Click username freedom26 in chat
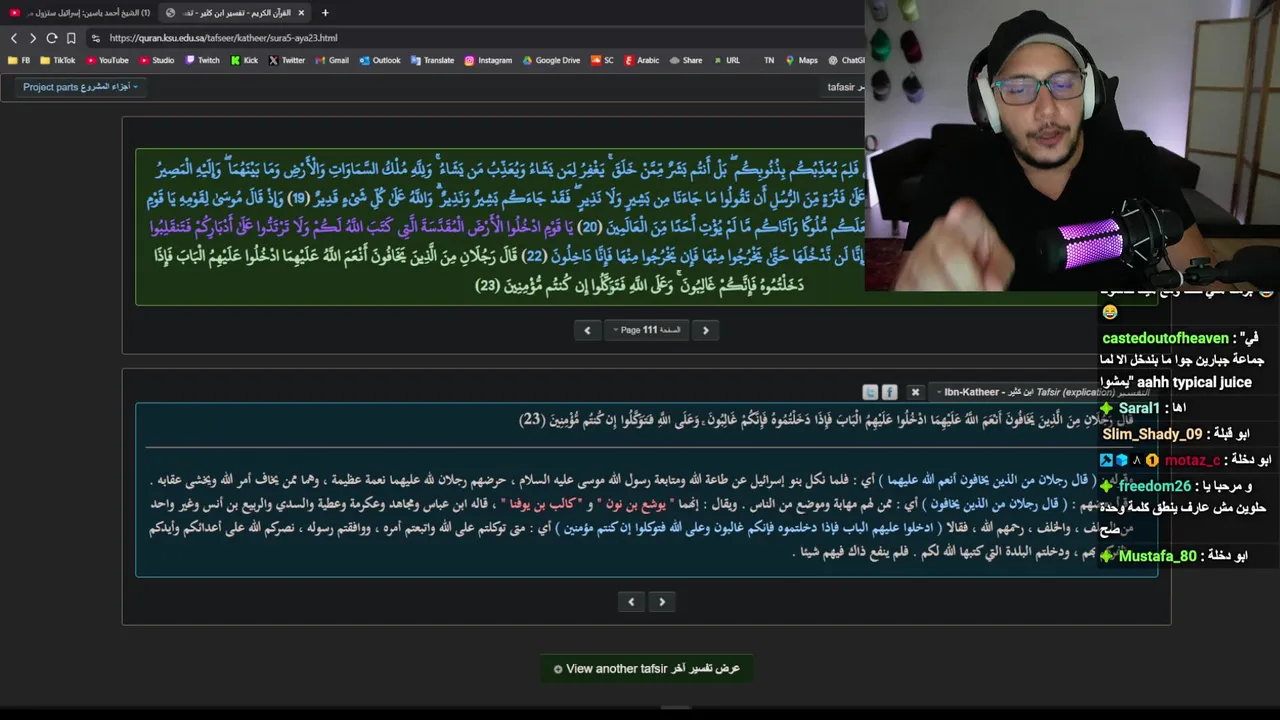 point(1155,487)
